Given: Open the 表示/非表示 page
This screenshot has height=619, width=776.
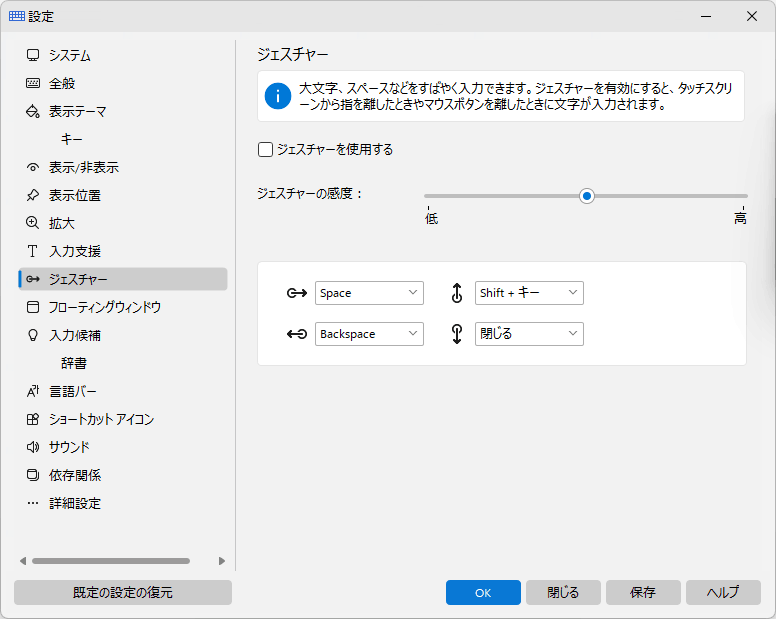Looking at the screenshot, I should 123,167.
